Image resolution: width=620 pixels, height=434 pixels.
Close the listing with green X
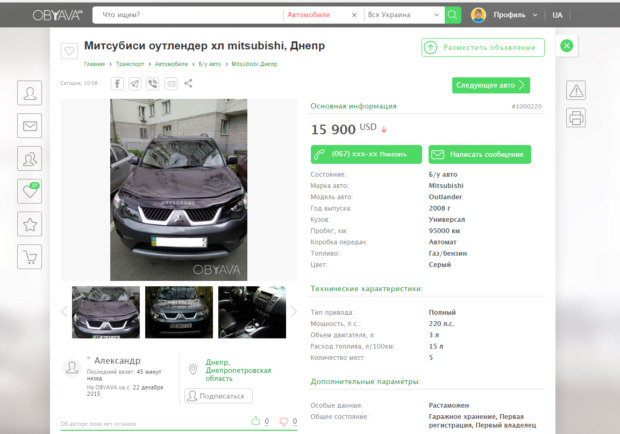click(566, 46)
